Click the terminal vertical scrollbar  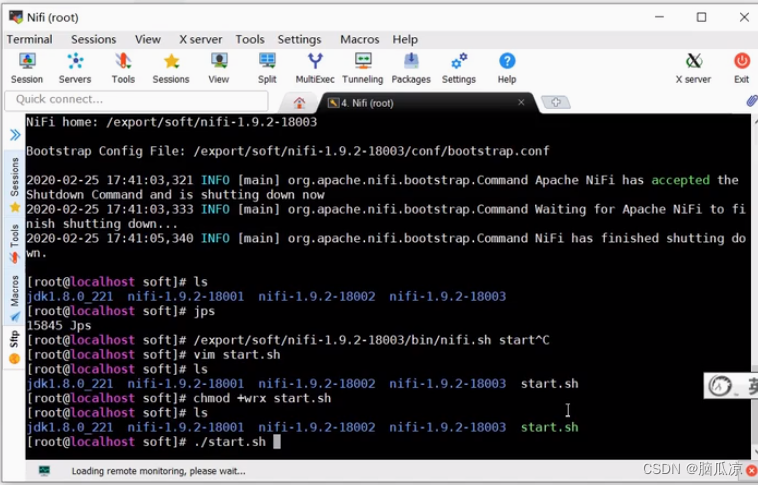click(x=755, y=285)
